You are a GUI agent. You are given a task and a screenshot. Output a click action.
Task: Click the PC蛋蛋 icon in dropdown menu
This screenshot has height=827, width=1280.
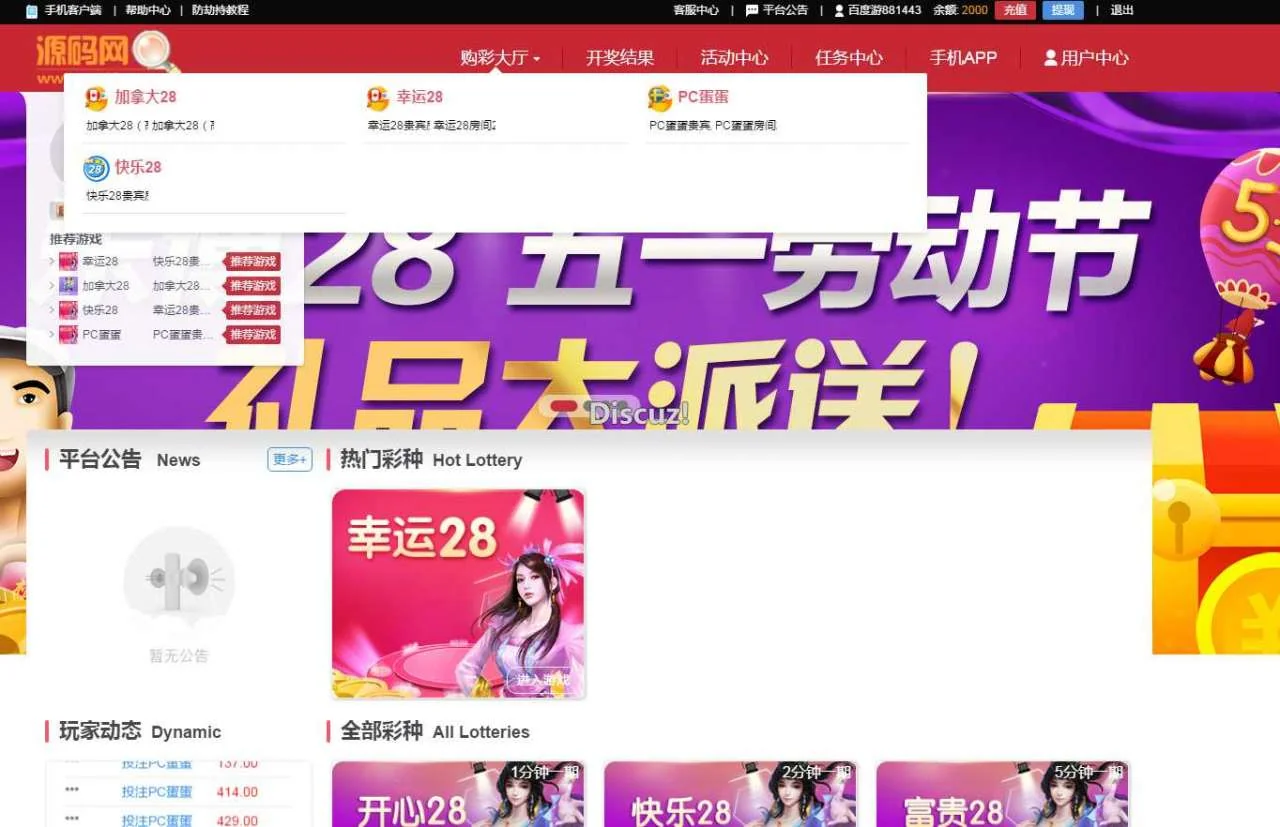[660, 98]
